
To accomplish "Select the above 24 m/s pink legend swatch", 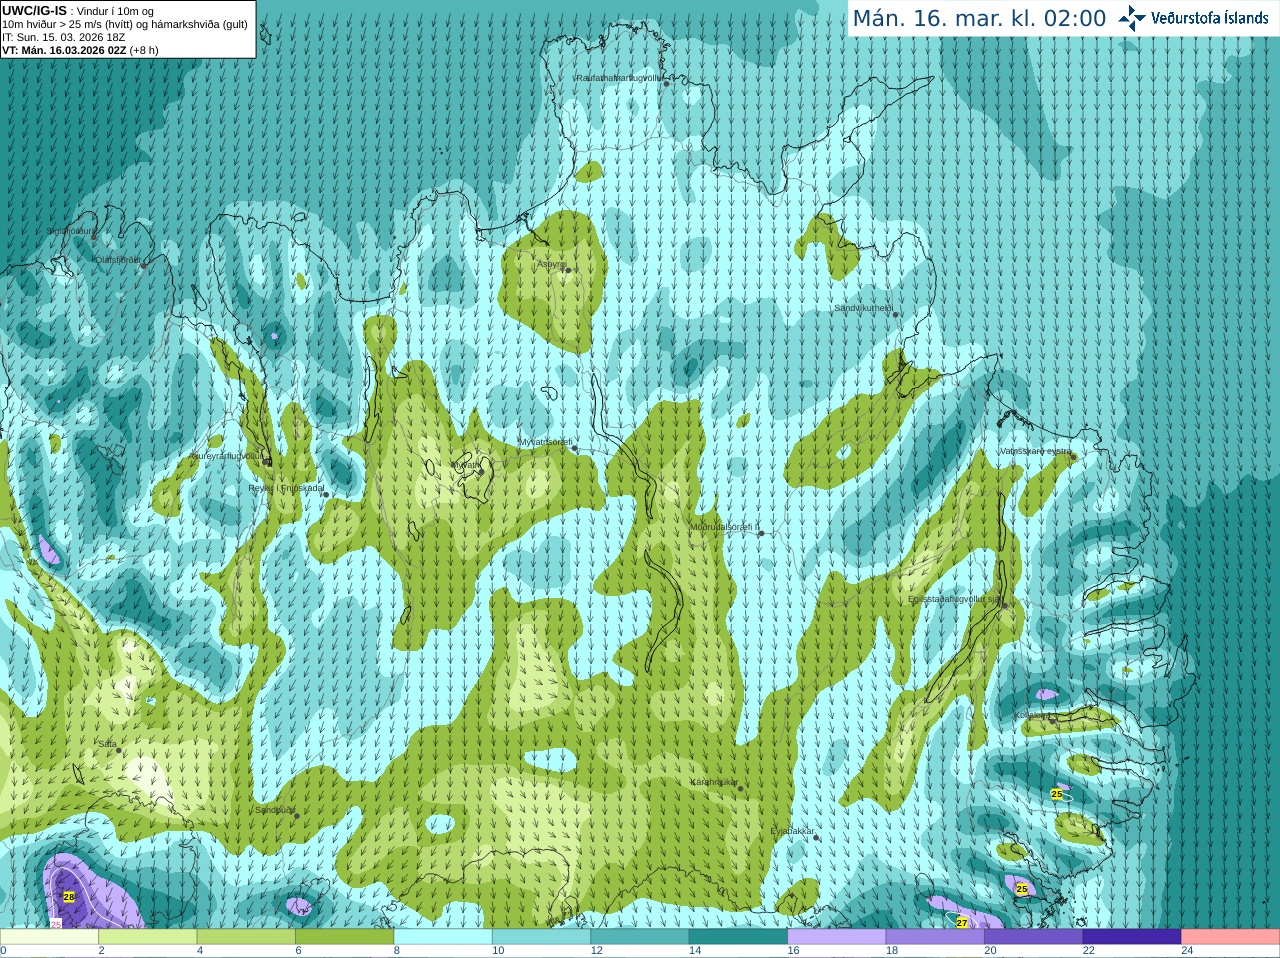I will (1231, 937).
